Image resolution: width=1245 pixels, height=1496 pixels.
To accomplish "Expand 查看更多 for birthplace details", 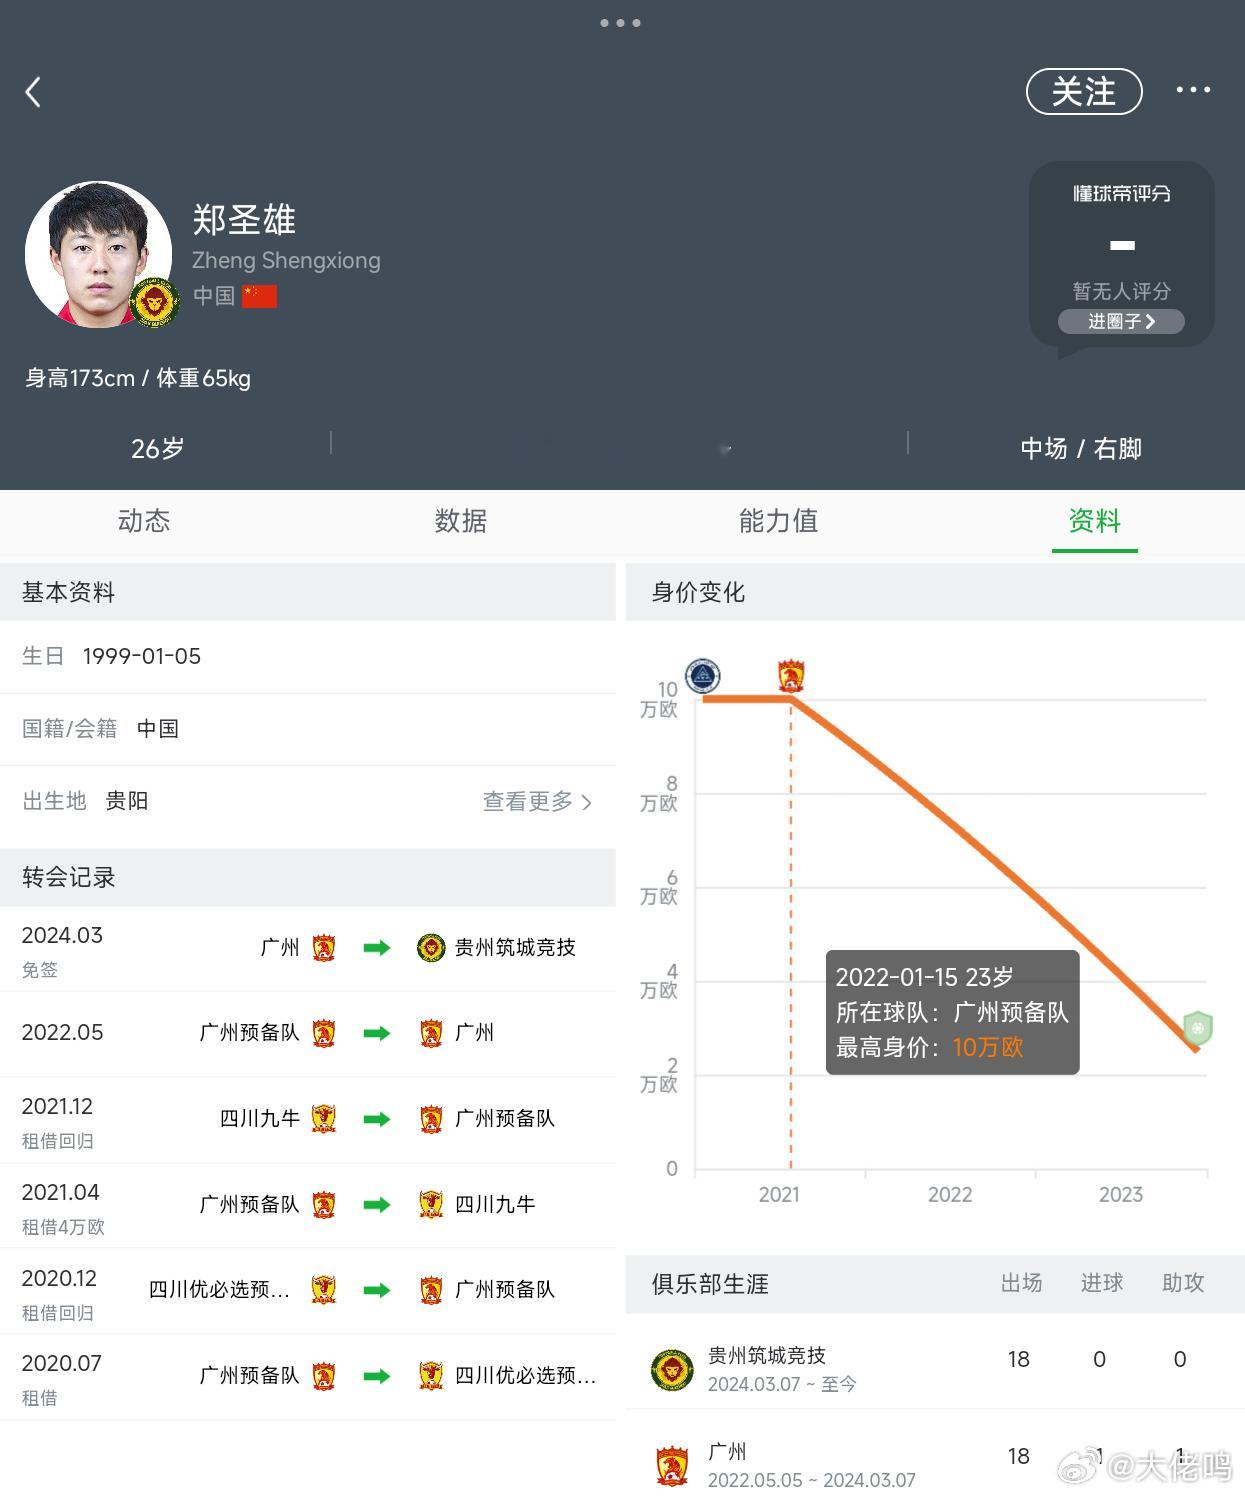I will 537,801.
